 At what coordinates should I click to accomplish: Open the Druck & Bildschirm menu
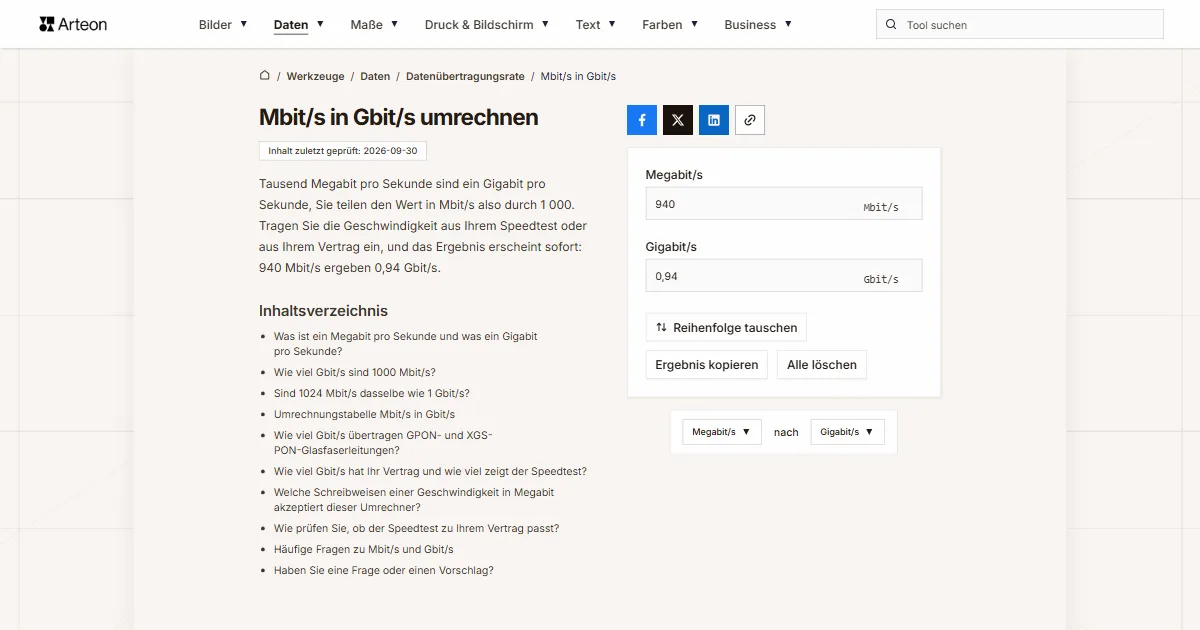pyautogui.click(x=487, y=24)
